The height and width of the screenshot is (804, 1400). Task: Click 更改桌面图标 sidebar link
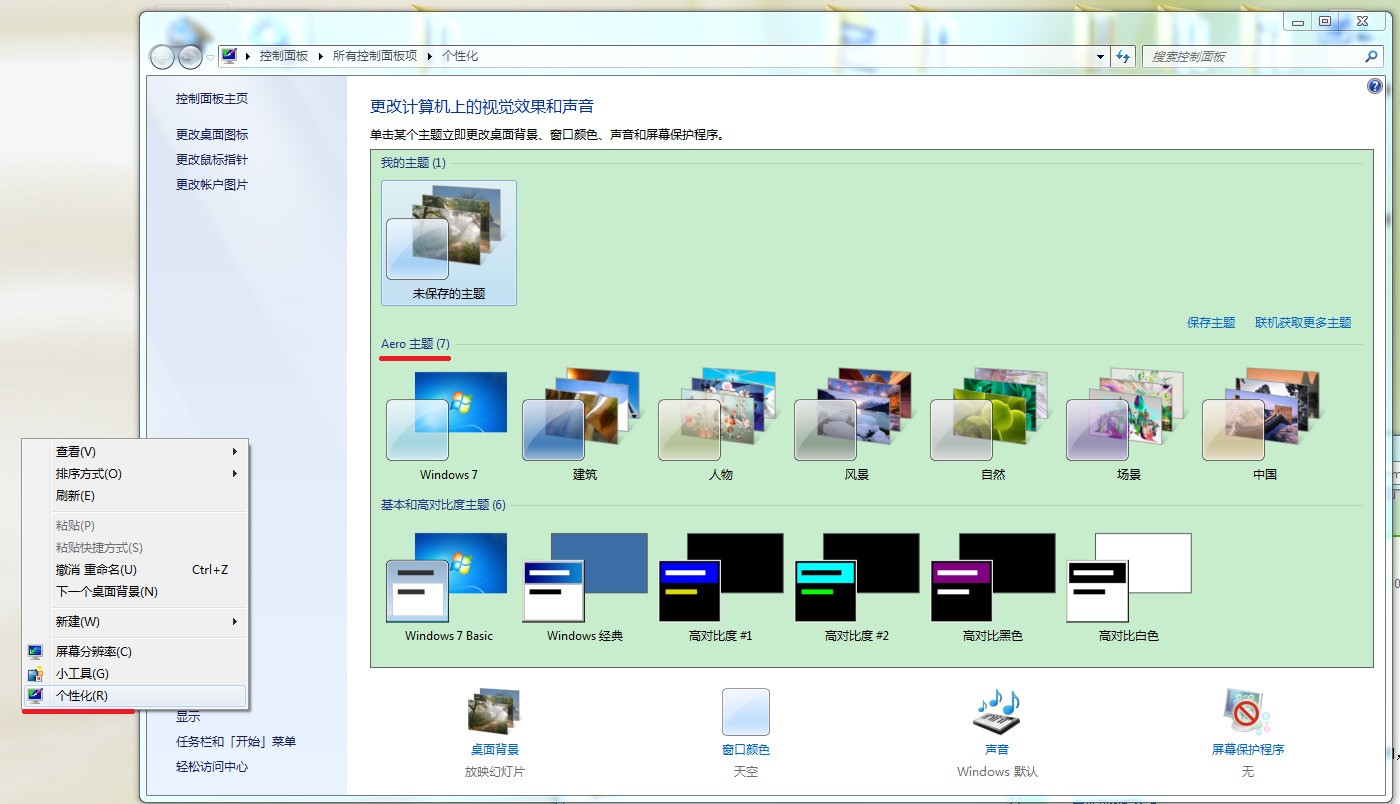coord(212,135)
